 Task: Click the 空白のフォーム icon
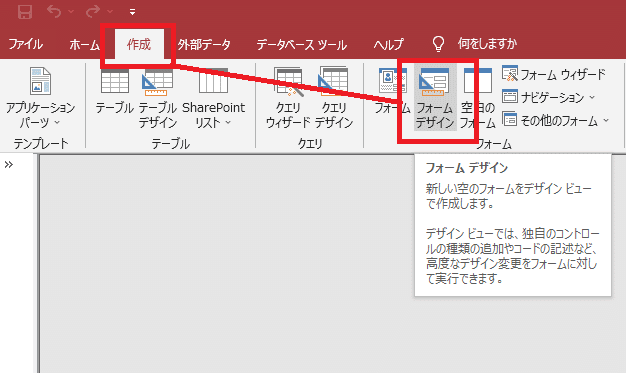(x=477, y=81)
